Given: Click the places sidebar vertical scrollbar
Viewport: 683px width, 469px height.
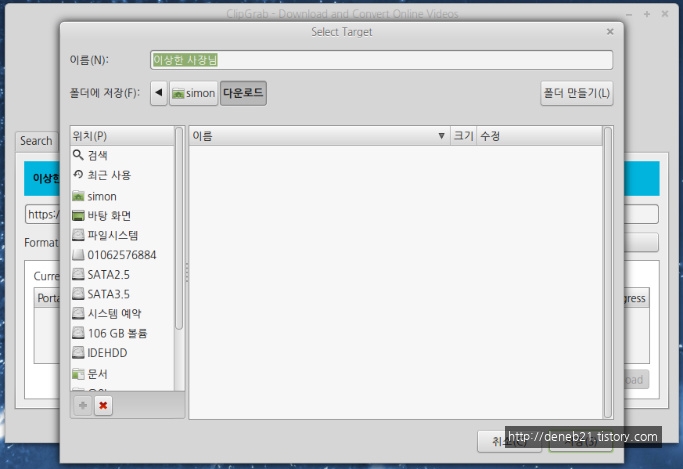Looking at the screenshot, I should [x=180, y=230].
